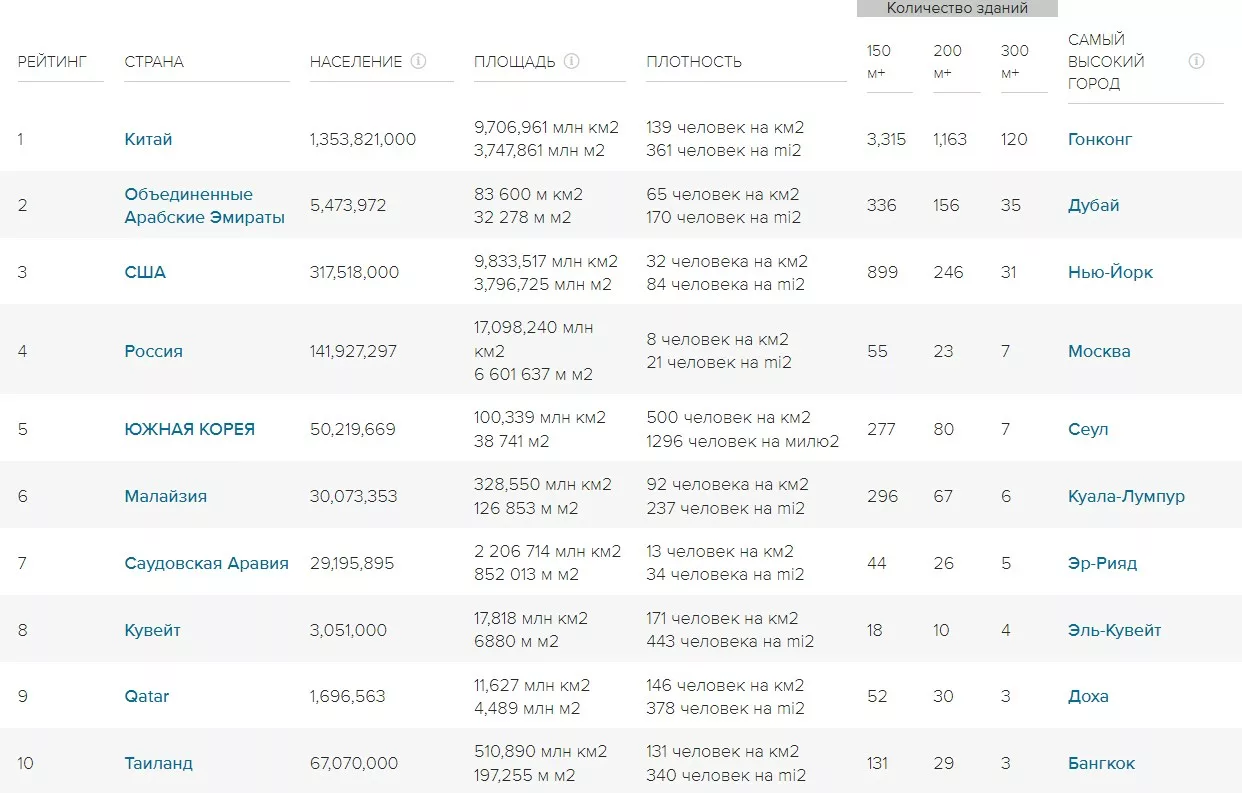Sort by 300 м+ buildings column

pyautogui.click(x=1014, y=62)
